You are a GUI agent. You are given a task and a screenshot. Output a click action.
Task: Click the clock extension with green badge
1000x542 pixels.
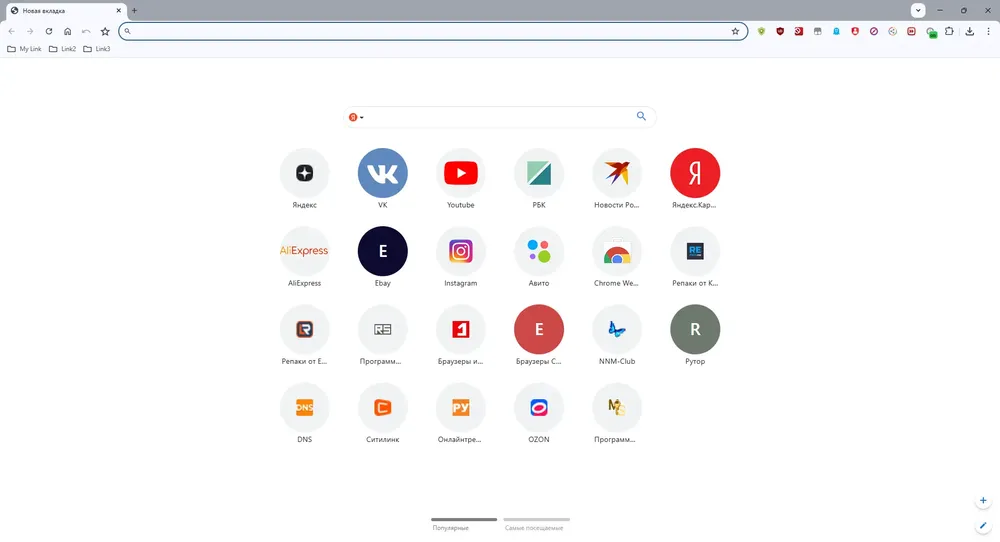click(x=931, y=32)
